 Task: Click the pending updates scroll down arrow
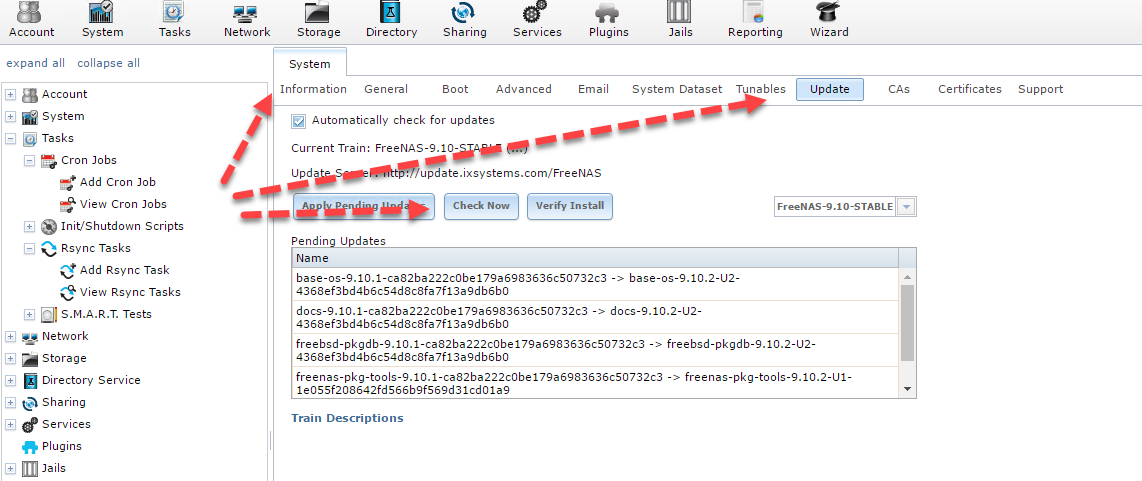pos(907,390)
